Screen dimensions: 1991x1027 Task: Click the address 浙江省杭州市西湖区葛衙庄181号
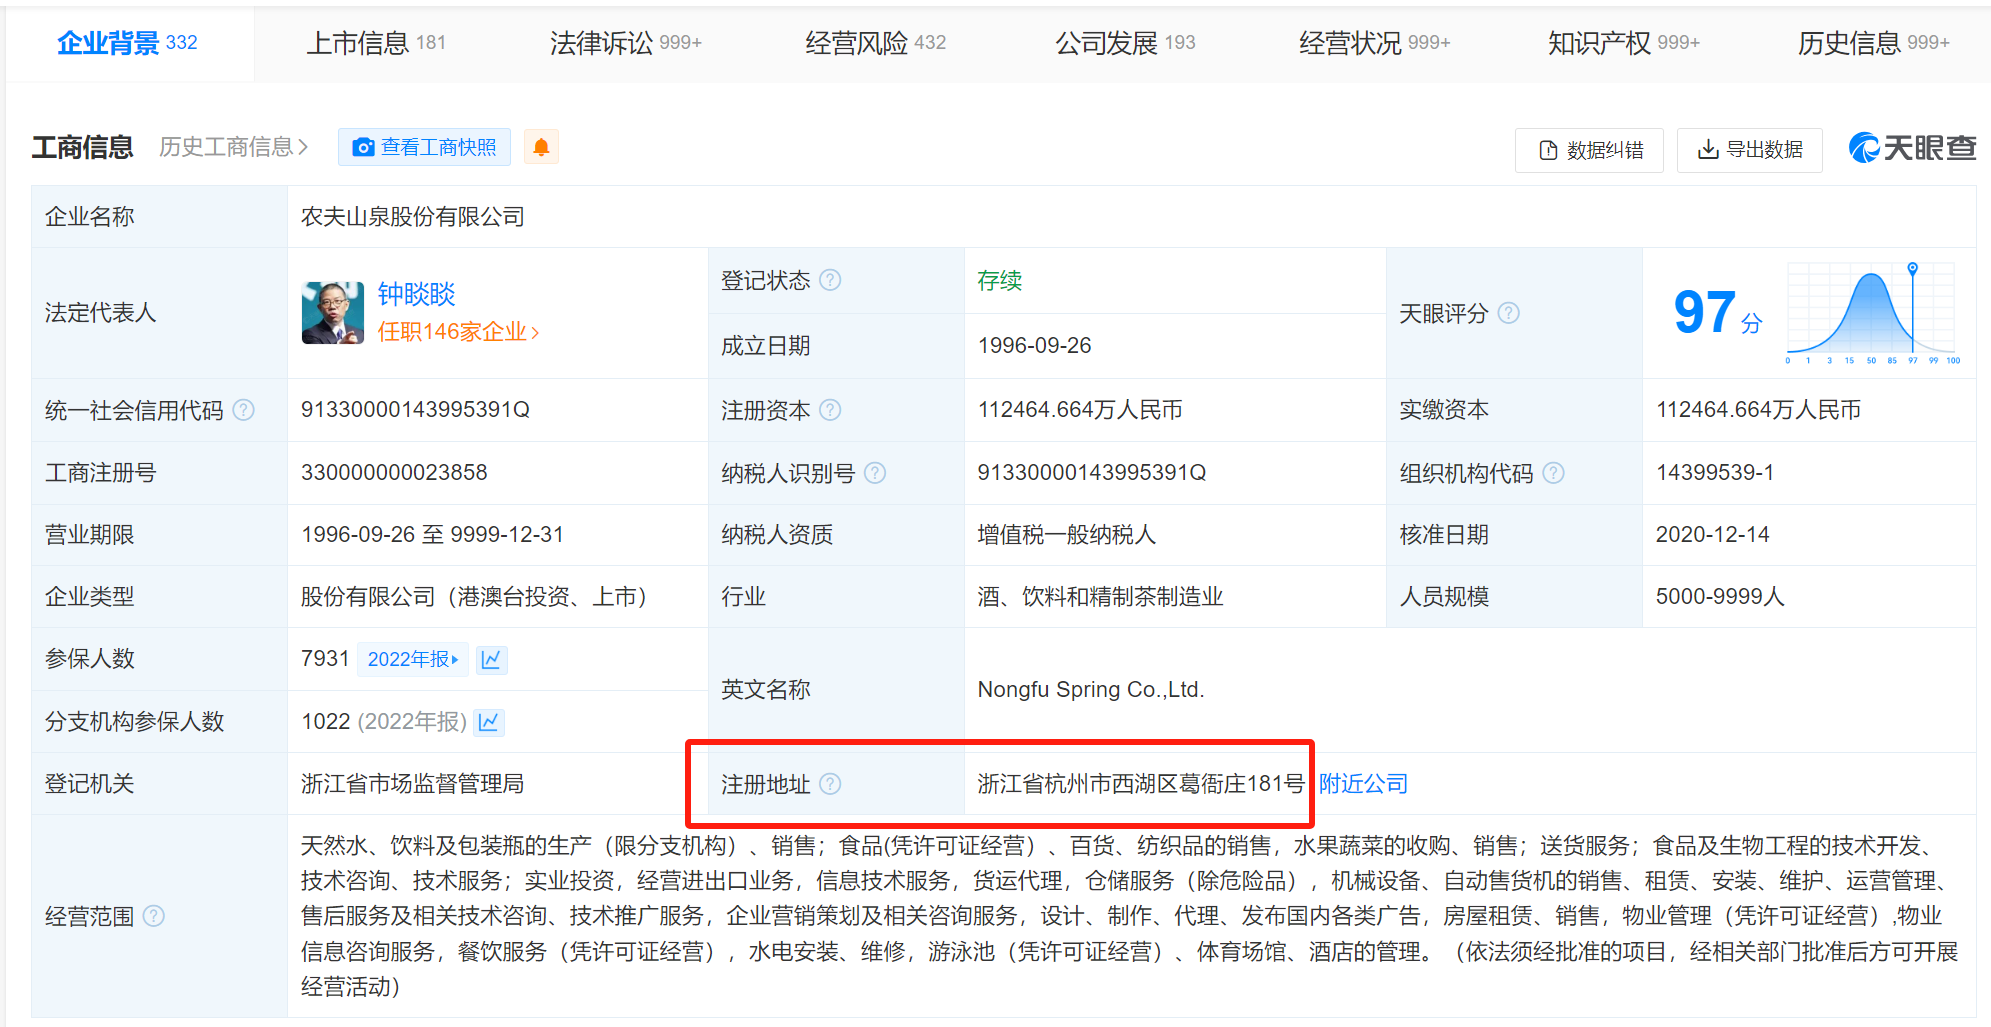[x=1141, y=784]
